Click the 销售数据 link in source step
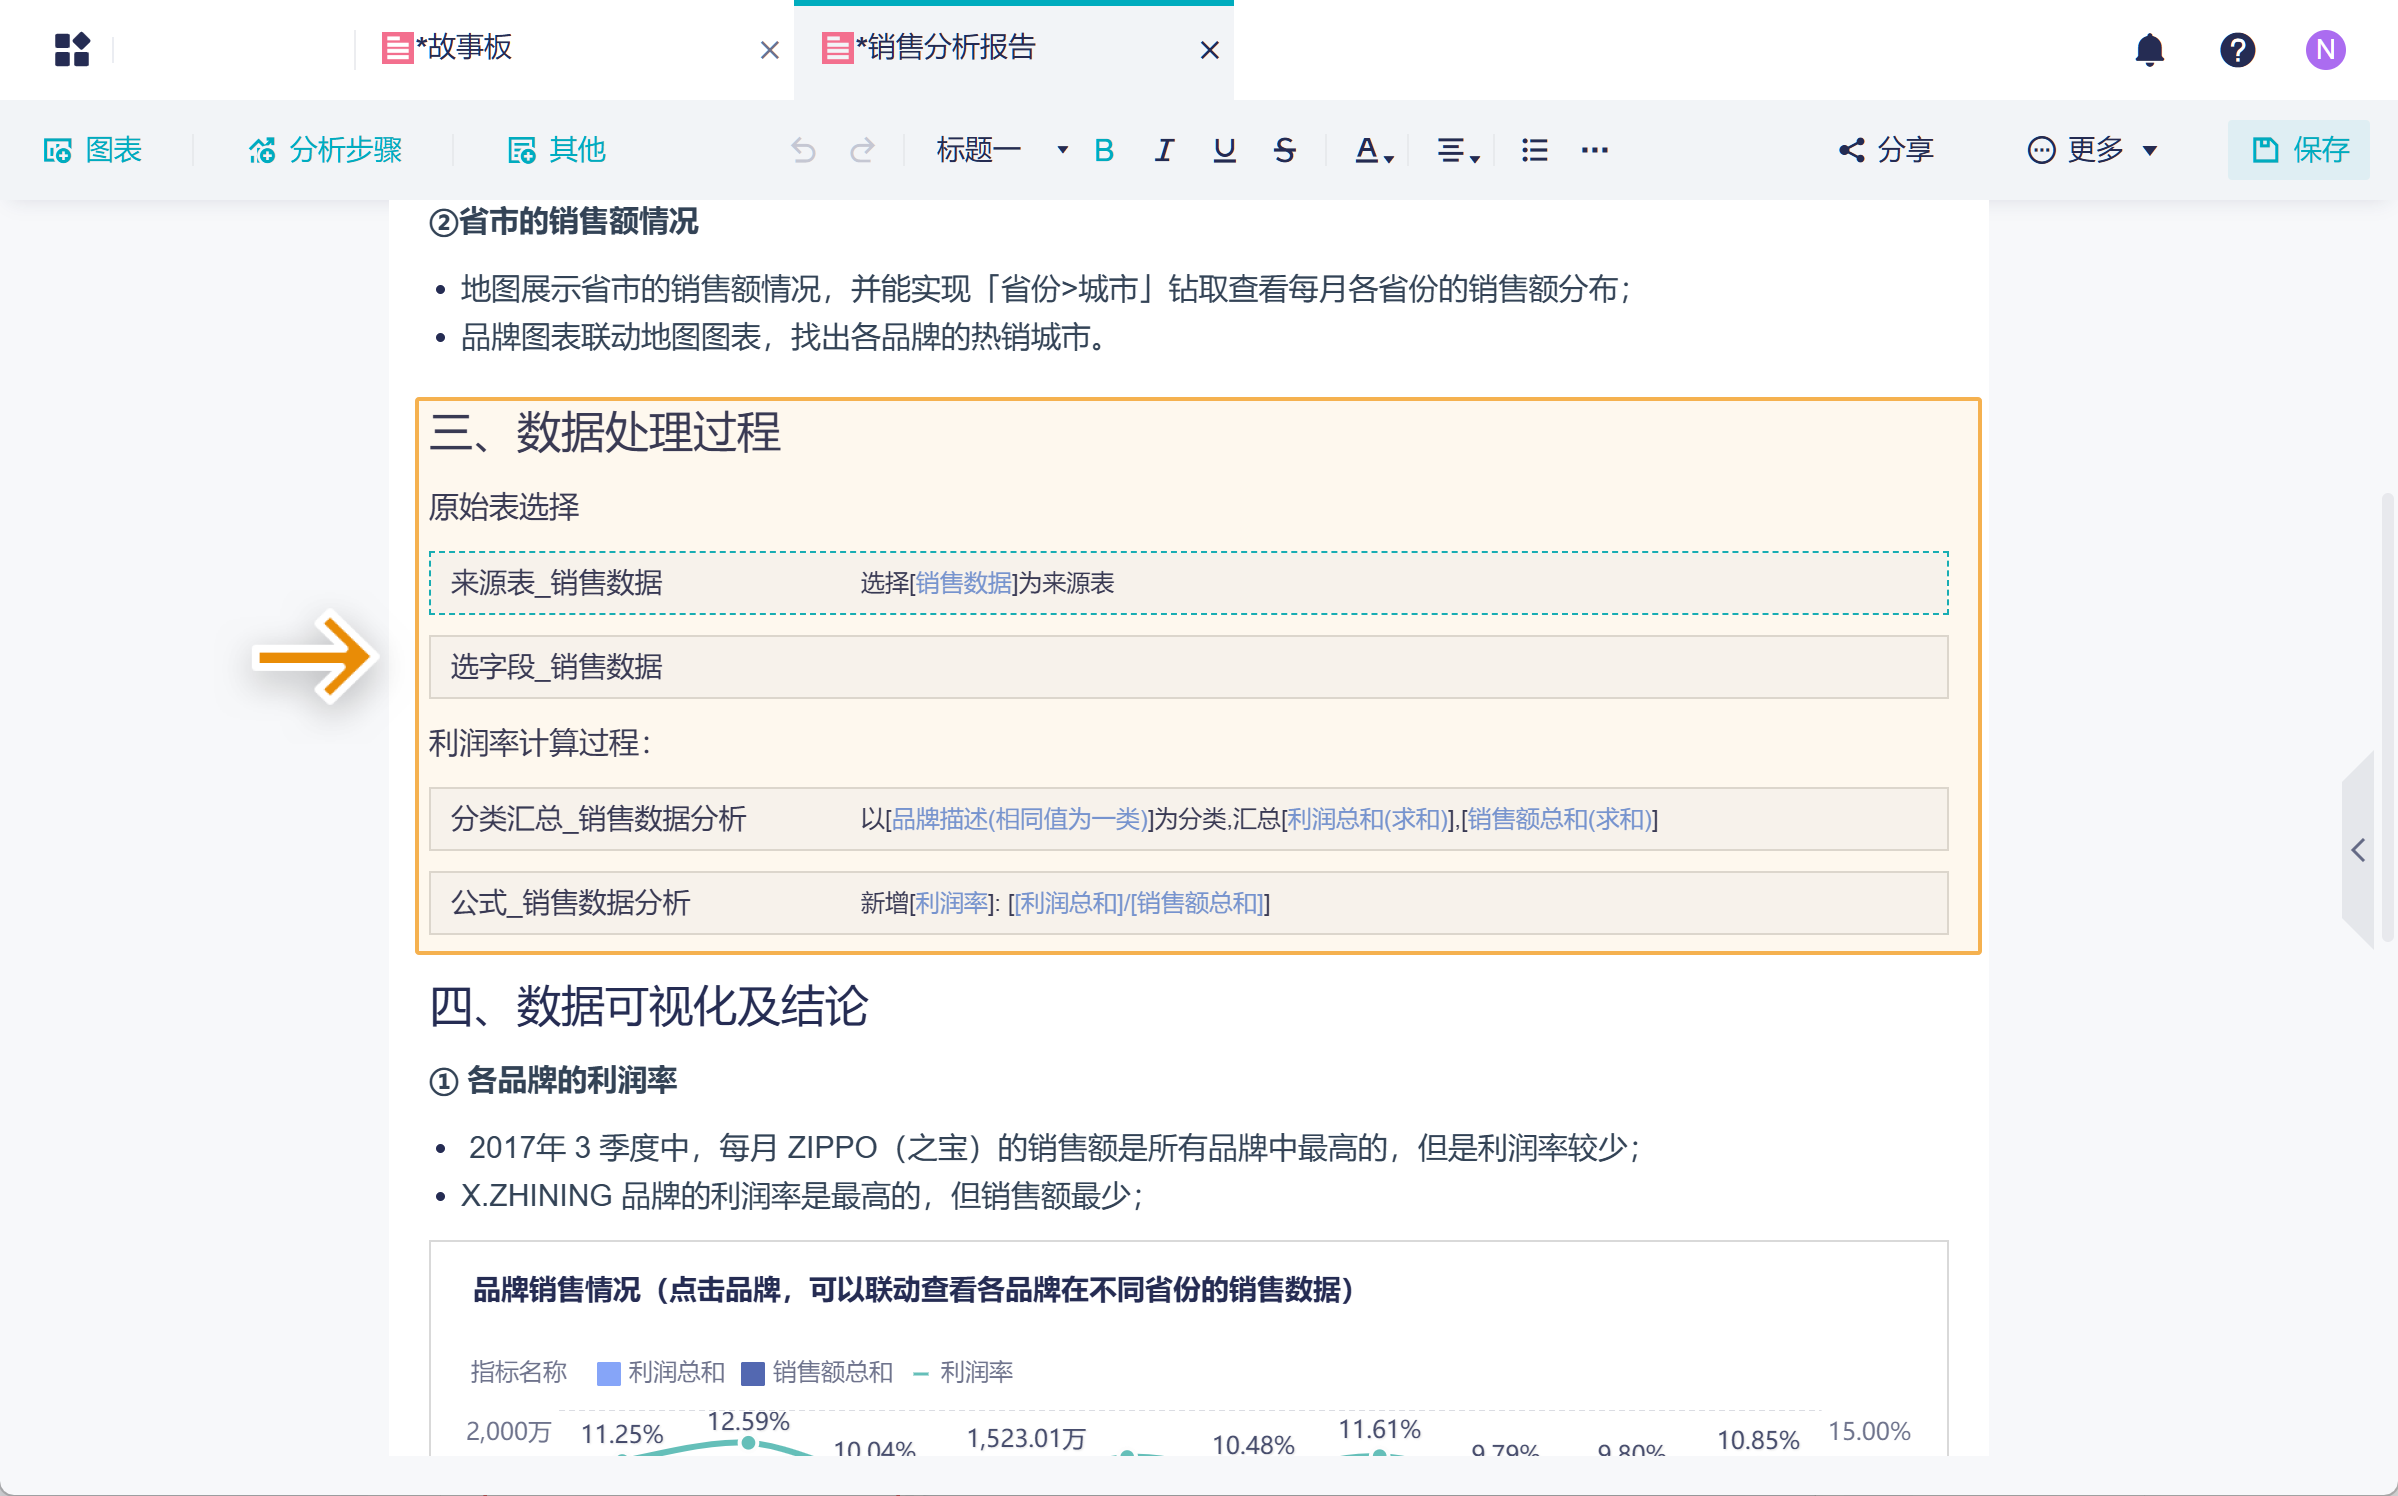Viewport: 2398px width, 1496px height. (964, 583)
